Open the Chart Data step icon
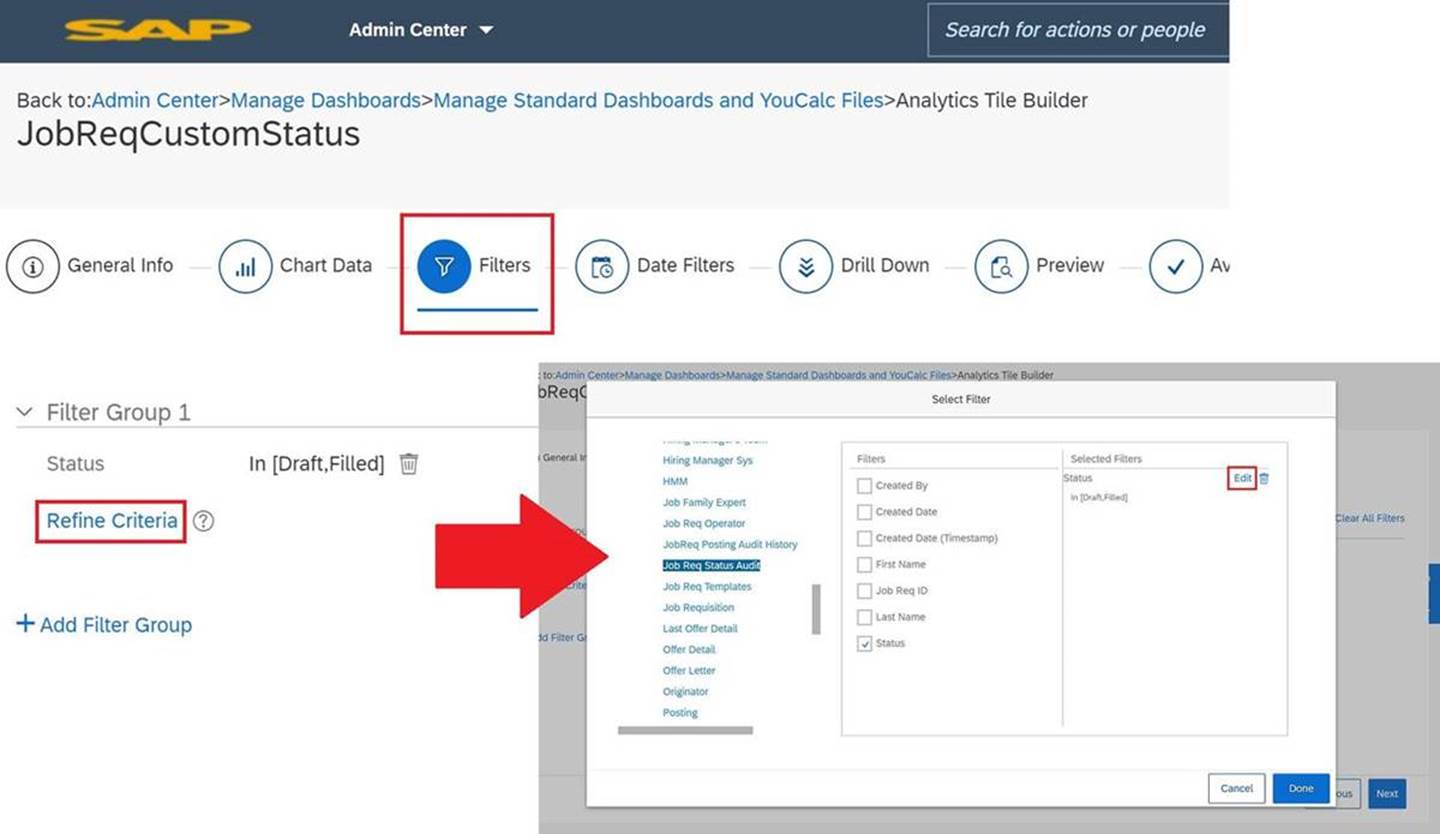 coord(245,267)
